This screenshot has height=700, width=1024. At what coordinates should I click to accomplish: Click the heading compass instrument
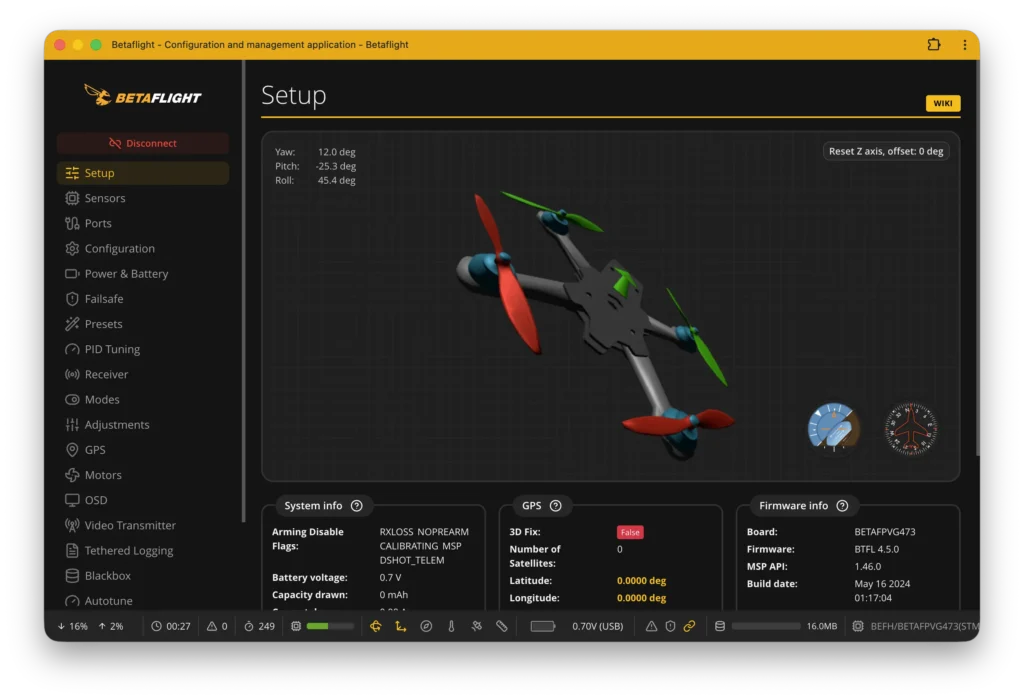pyautogui.click(x=910, y=428)
